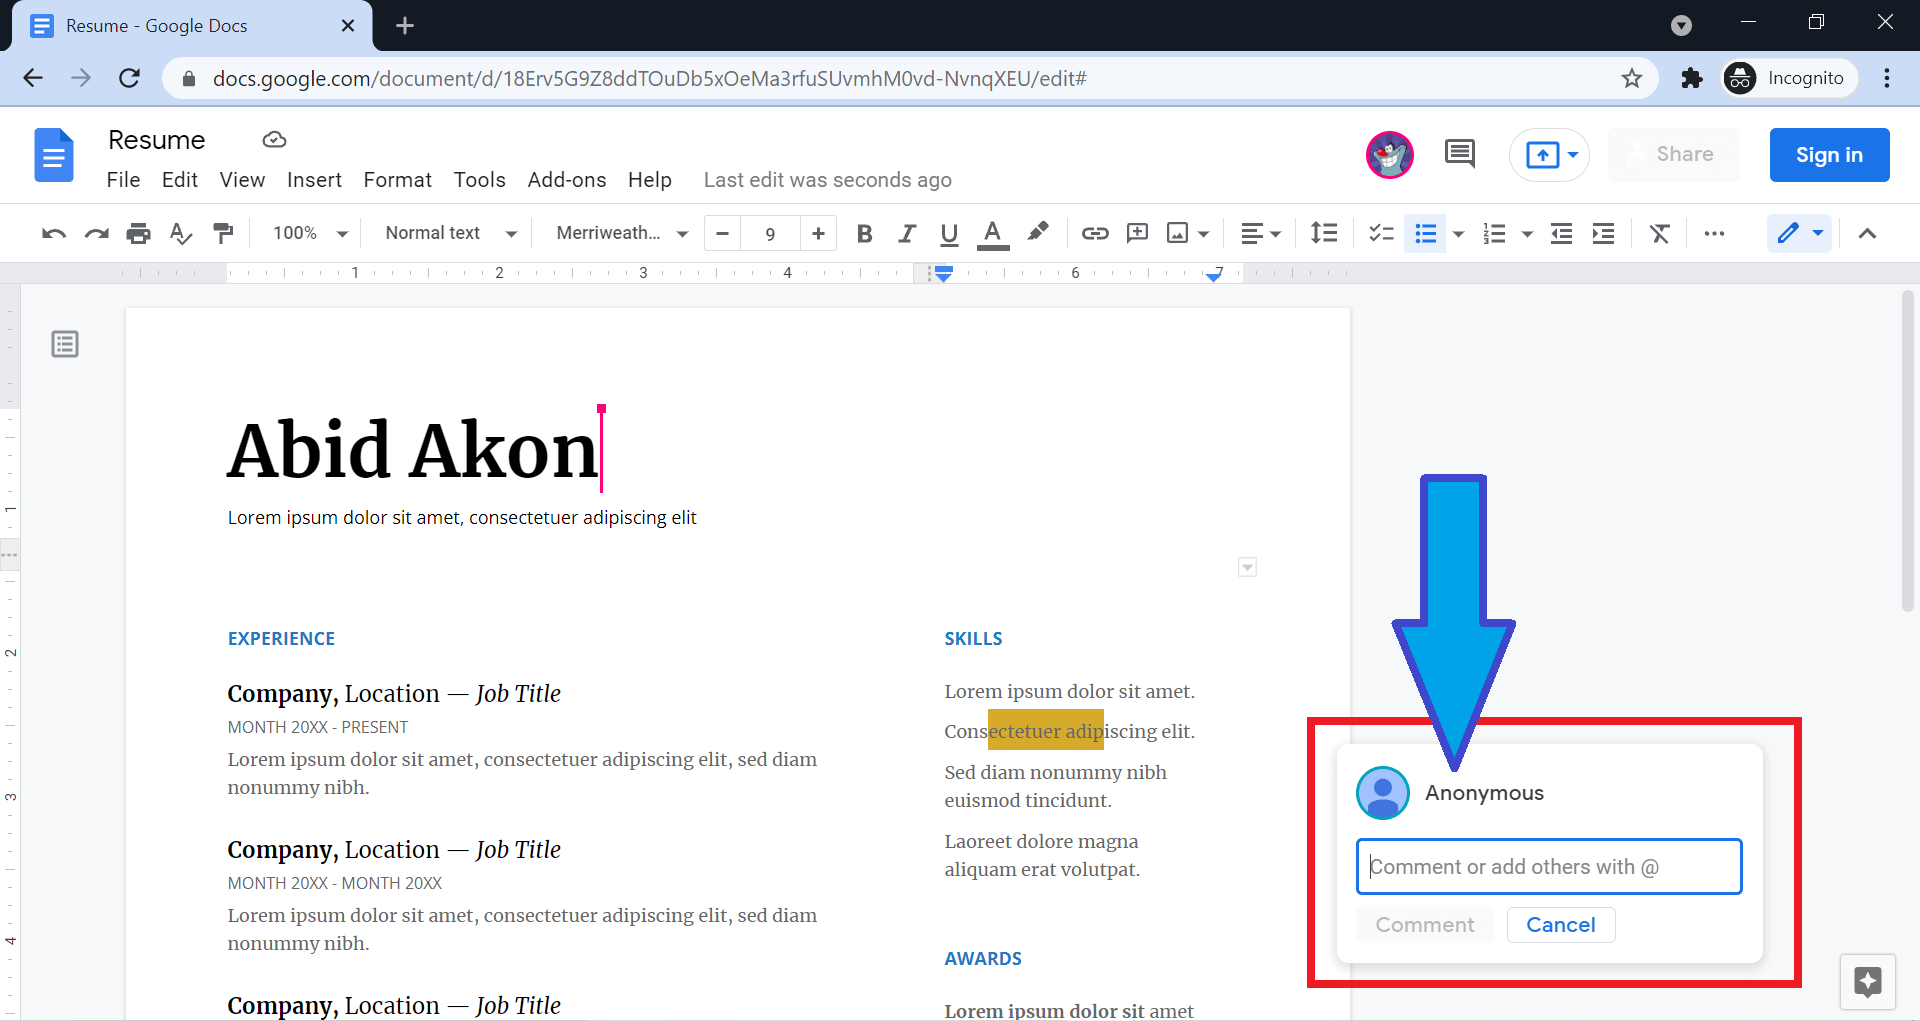Increase the font size with plus
The image size is (1920, 1021).
click(818, 234)
